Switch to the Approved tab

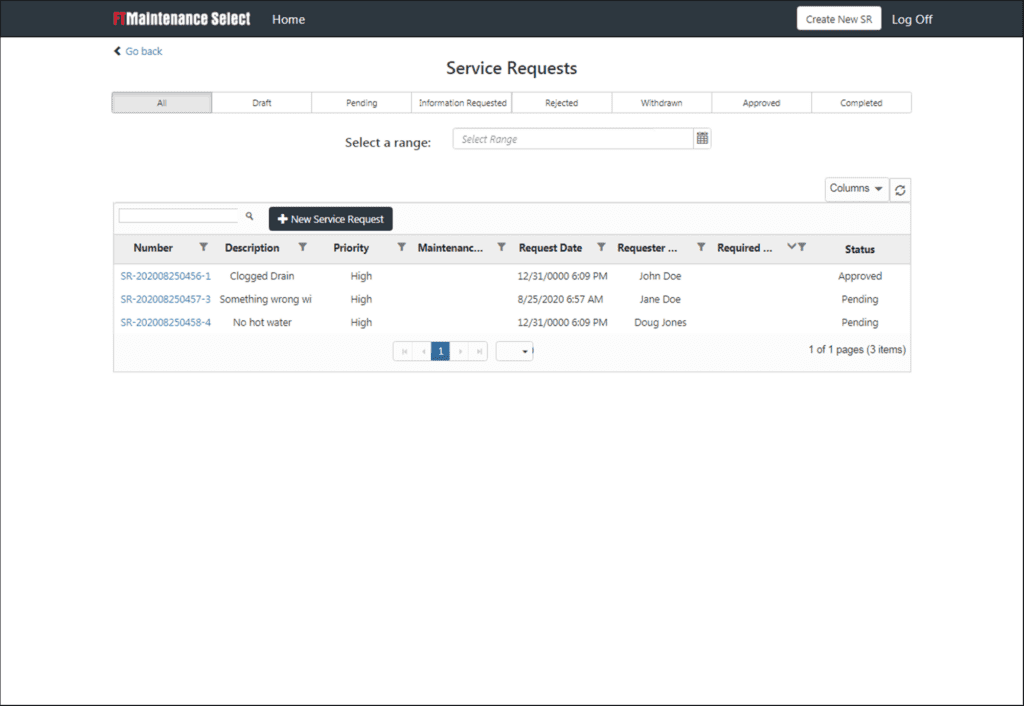pyautogui.click(x=761, y=103)
